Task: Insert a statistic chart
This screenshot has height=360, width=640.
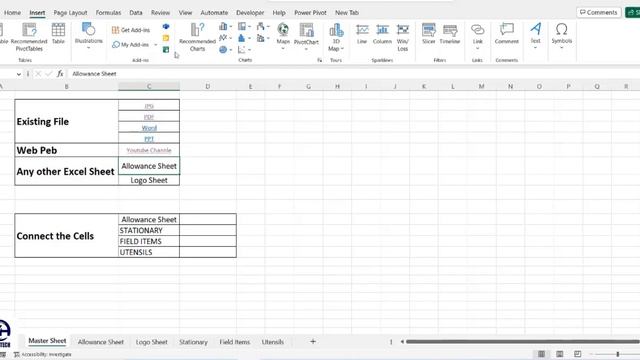Action: pyautogui.click(x=242, y=38)
